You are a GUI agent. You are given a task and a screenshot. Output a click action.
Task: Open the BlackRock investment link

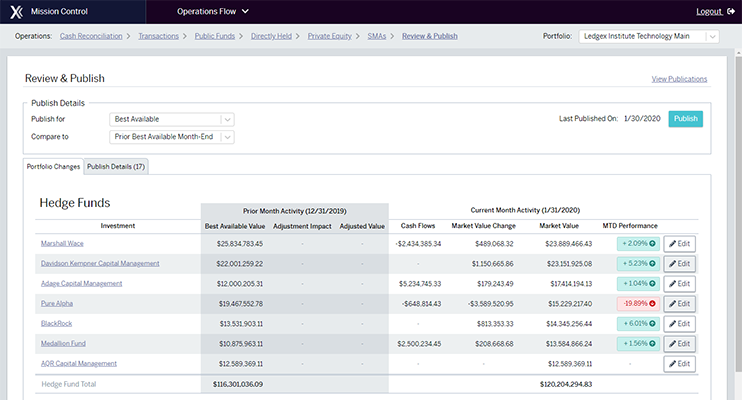pos(56,323)
